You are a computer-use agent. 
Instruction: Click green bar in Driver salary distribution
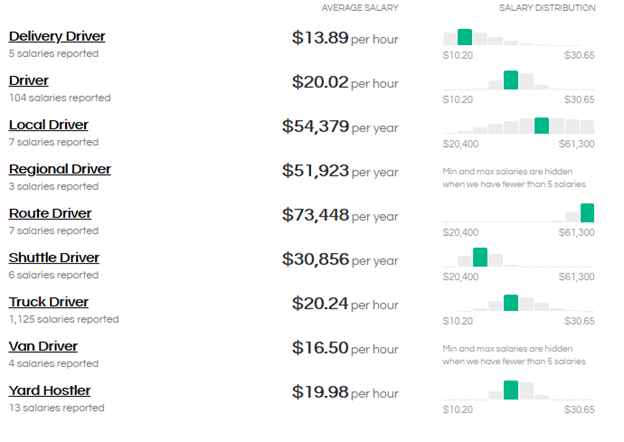pyautogui.click(x=511, y=80)
